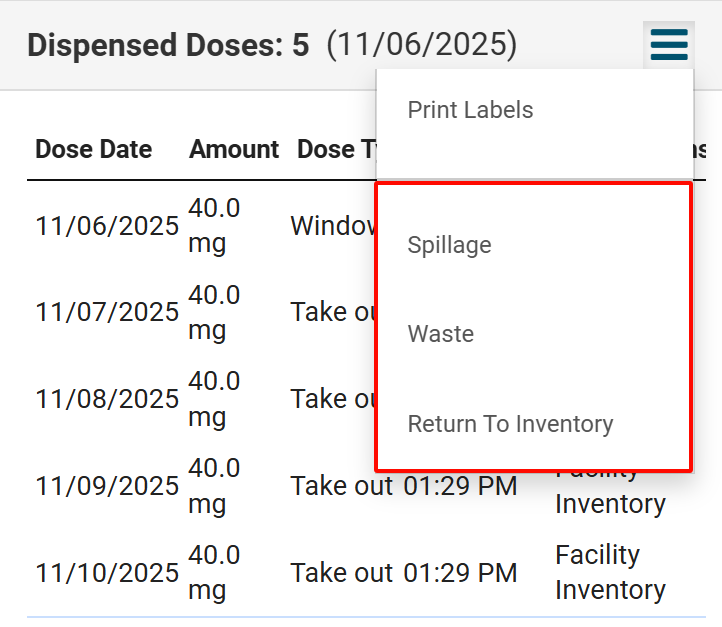722x627 pixels.
Task: Select the 11/06/2025 dose date row
Action: [x=107, y=226]
